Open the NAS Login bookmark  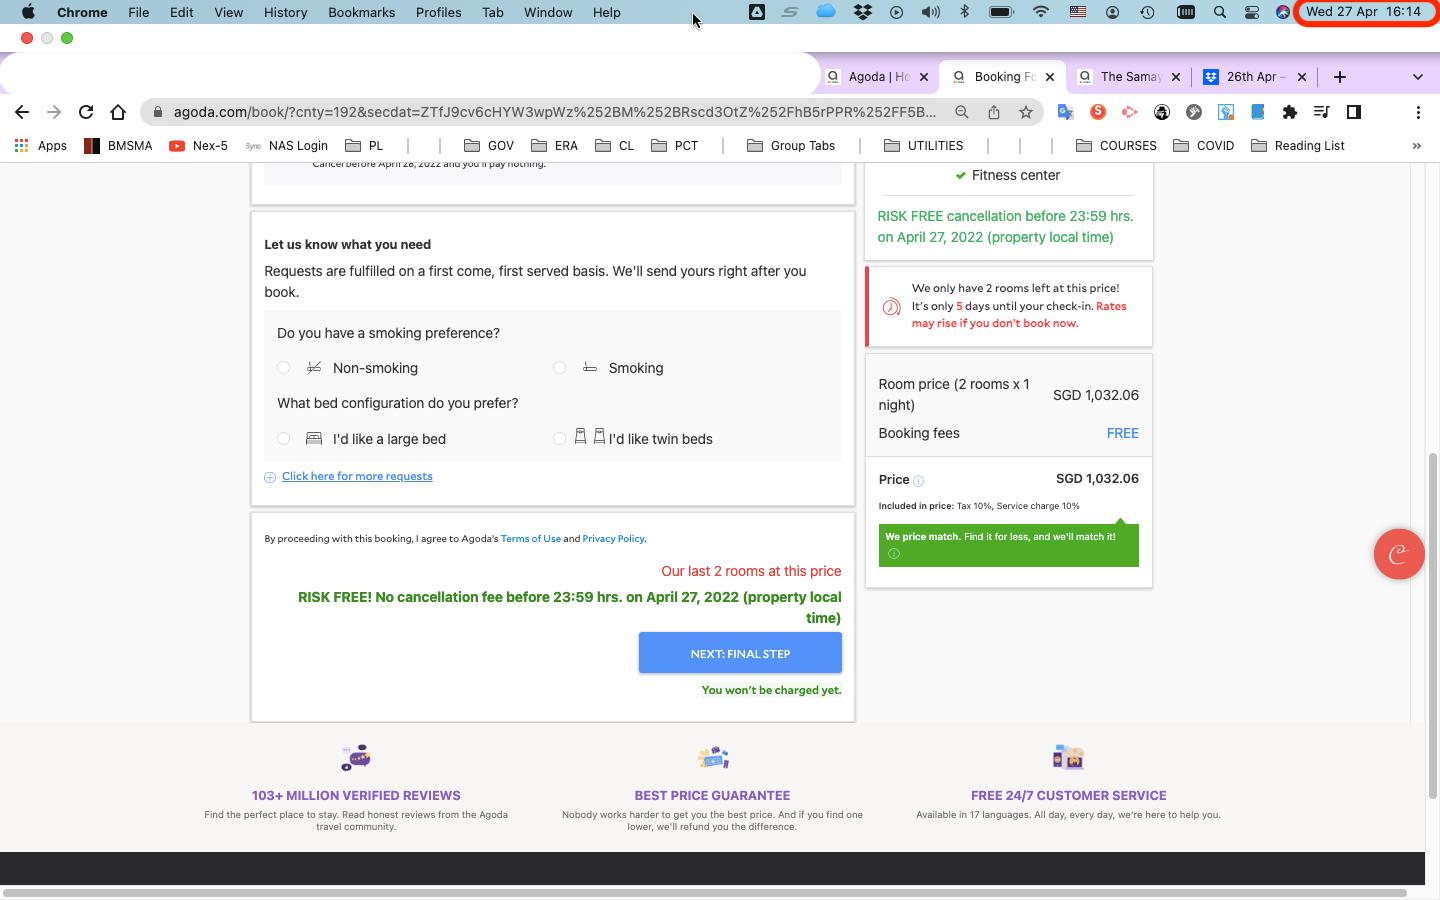(x=286, y=146)
